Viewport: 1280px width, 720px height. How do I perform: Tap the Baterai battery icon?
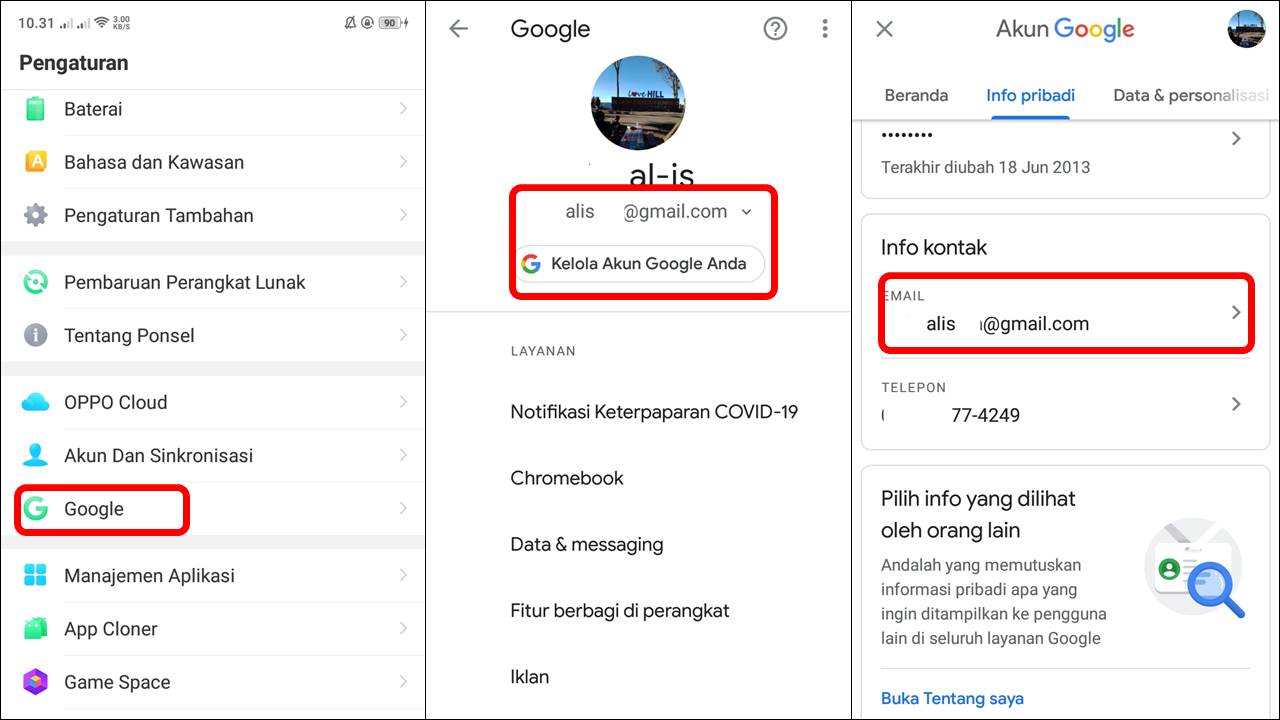point(36,109)
